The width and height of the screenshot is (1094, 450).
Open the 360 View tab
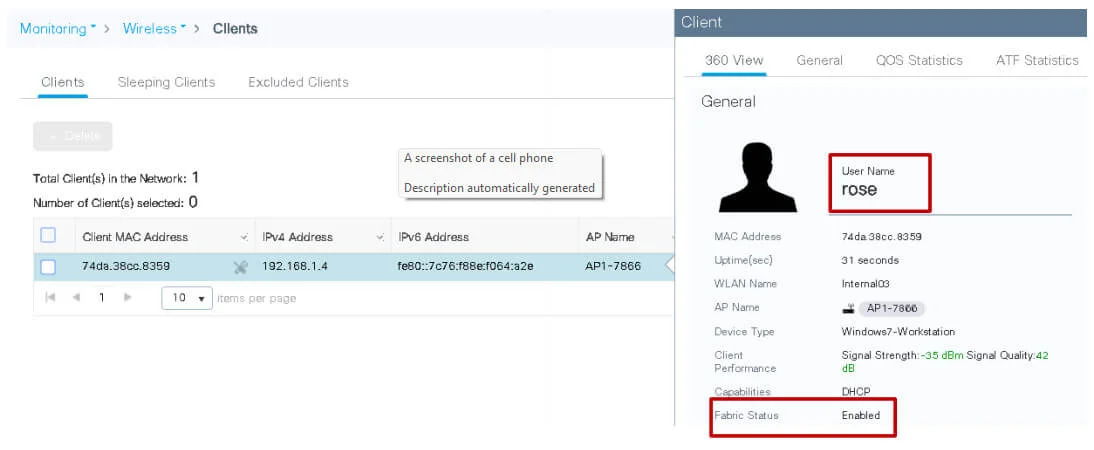click(x=734, y=61)
